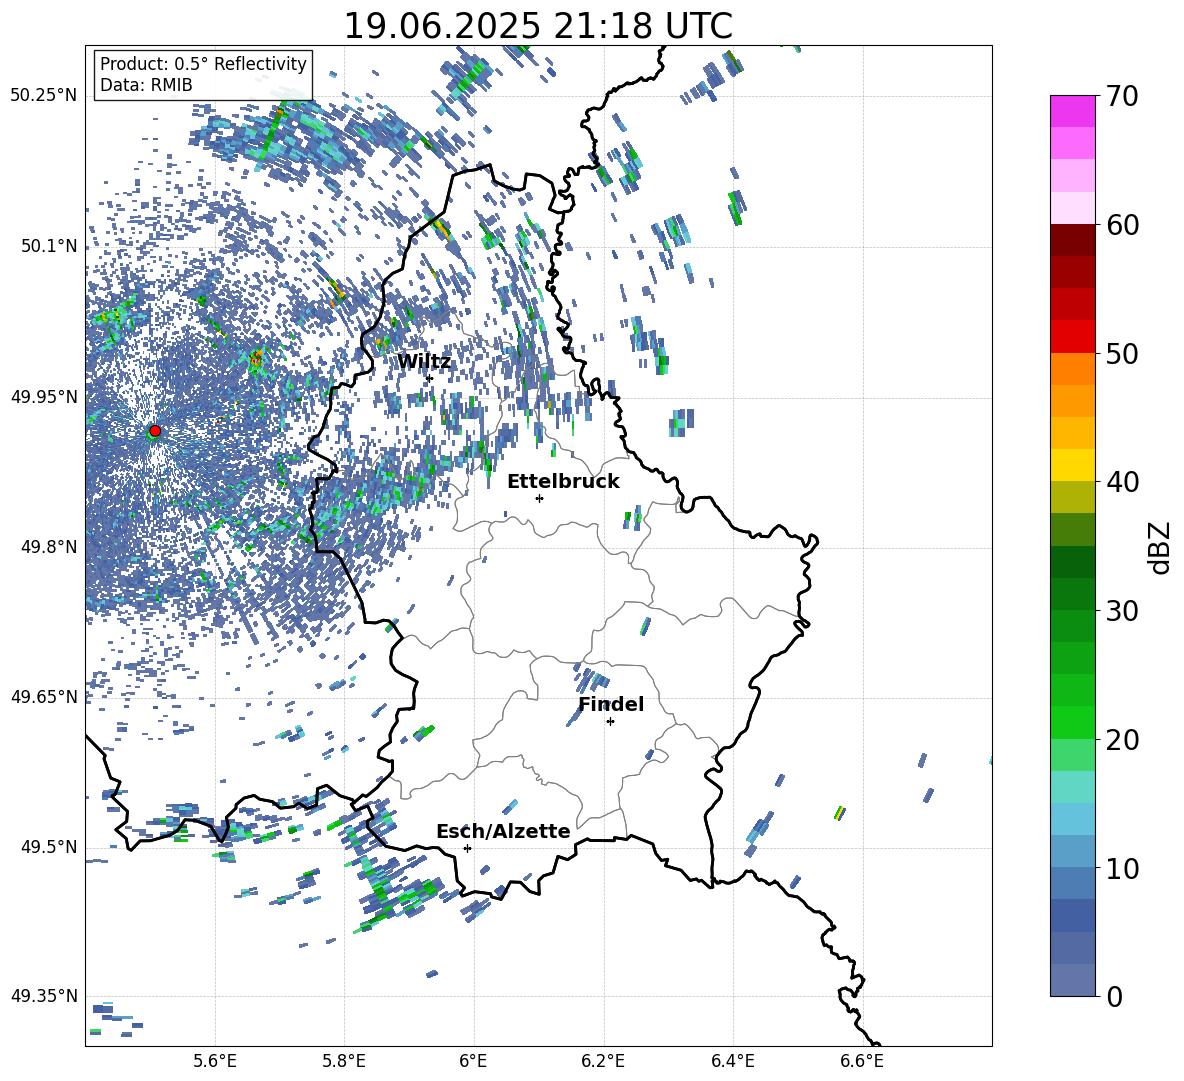Click the Ettelbruck city label
Image resolution: width=1184 pixels, height=1081 pixels.
tap(563, 482)
